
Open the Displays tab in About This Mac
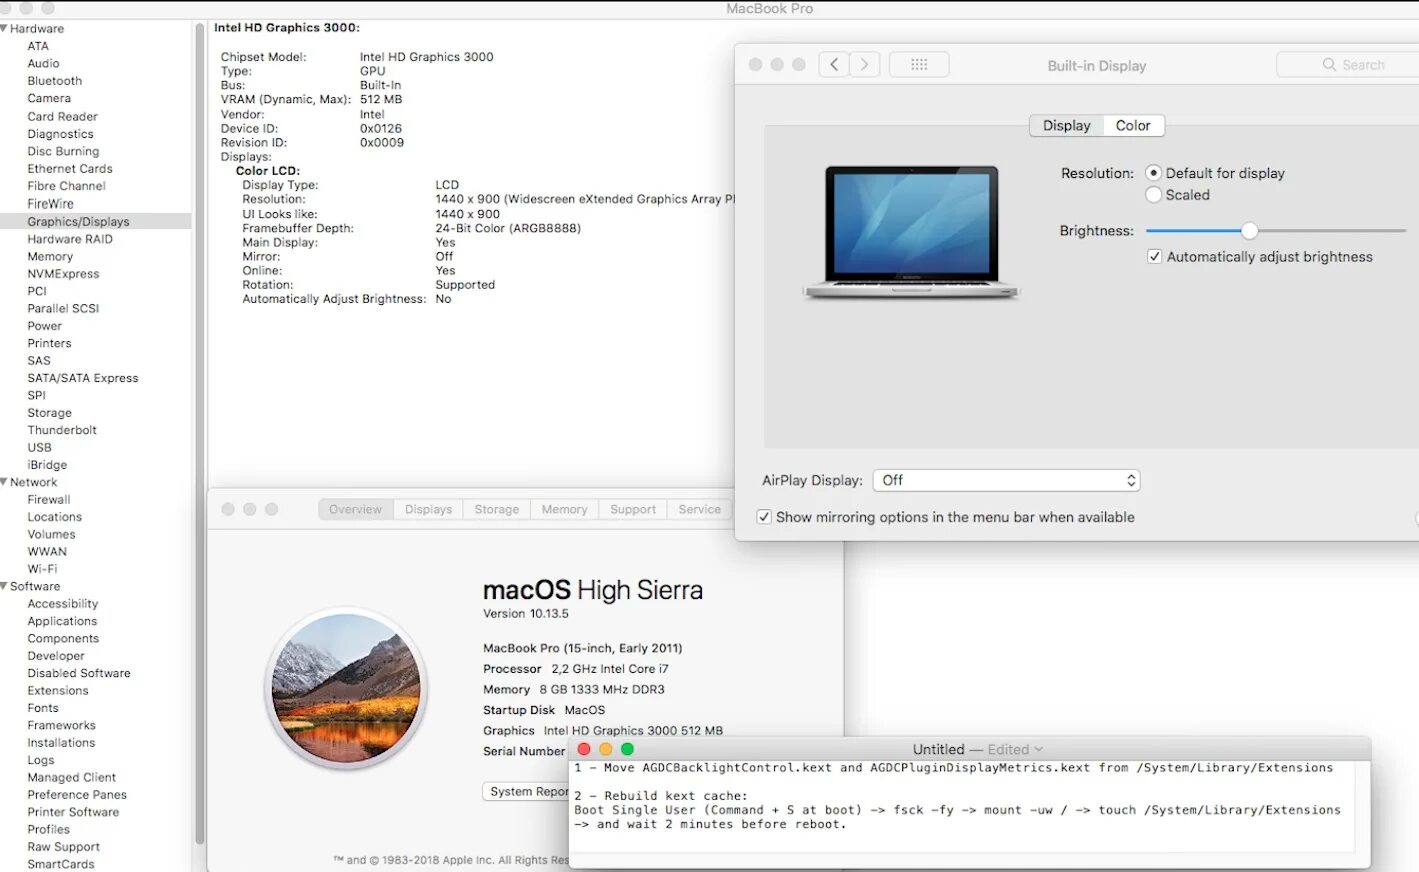428,509
